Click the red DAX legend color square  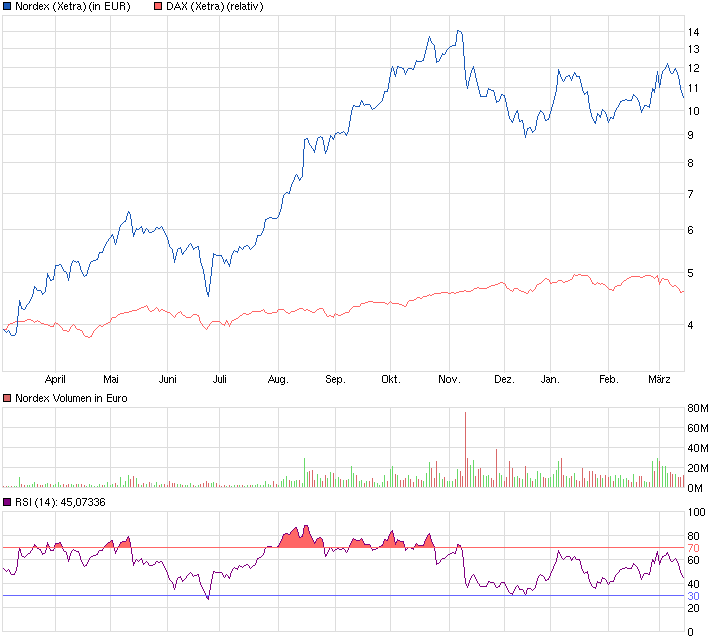pyautogui.click(x=158, y=6)
